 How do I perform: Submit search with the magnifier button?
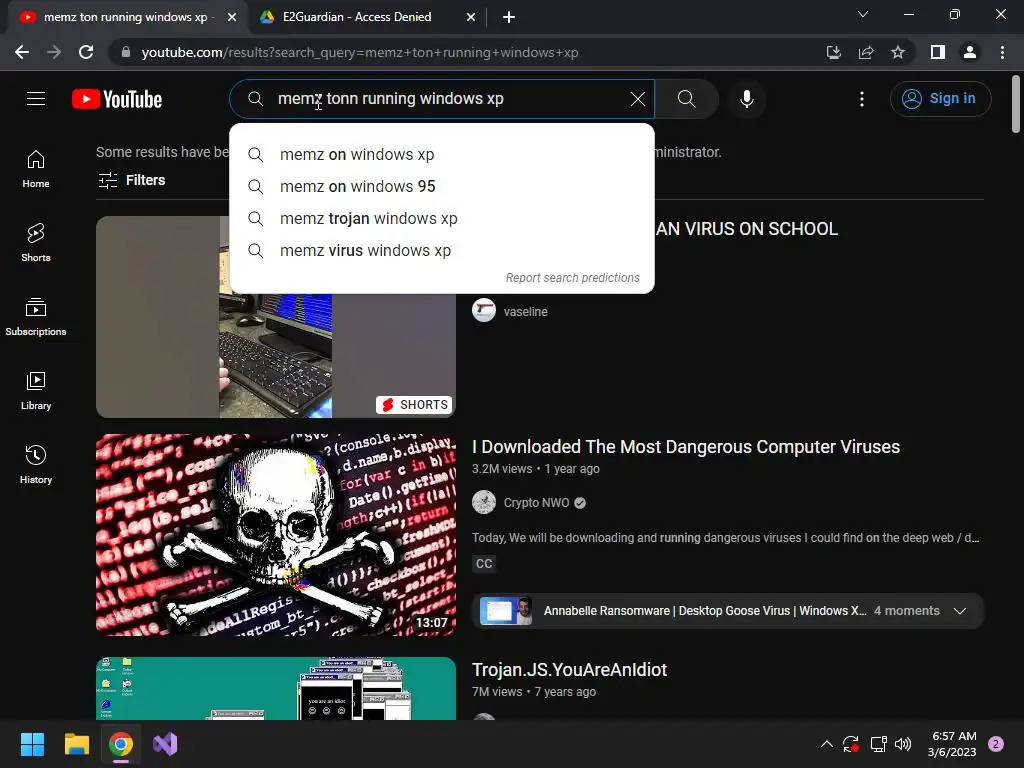(686, 99)
